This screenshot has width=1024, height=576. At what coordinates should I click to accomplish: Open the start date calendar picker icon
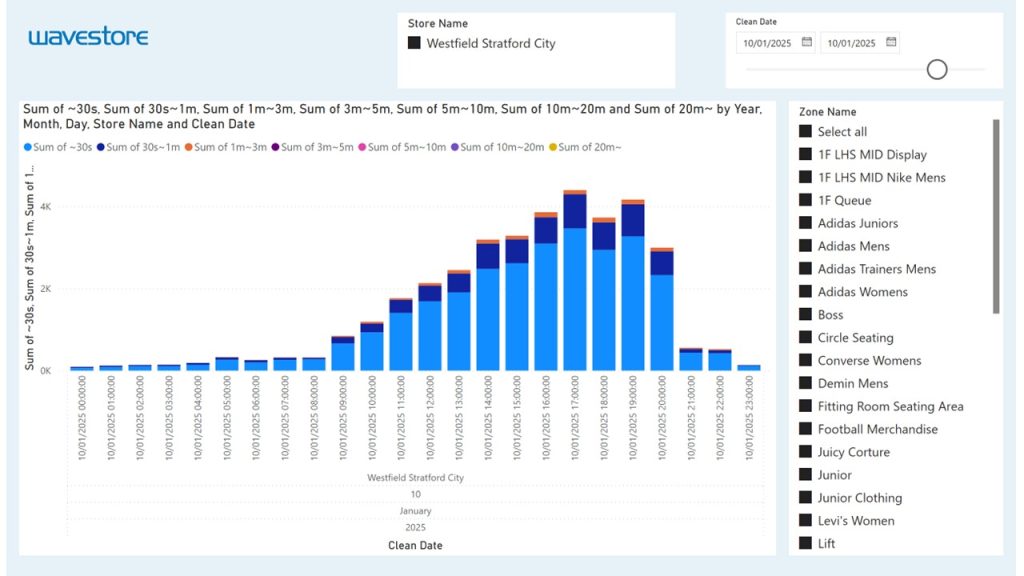tap(807, 42)
